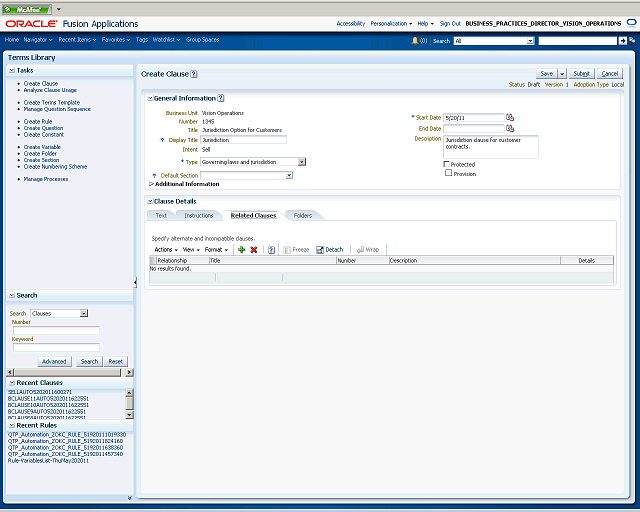Collapse the Recent Clauses panel
This screenshot has height=512, width=640.
click(12, 383)
